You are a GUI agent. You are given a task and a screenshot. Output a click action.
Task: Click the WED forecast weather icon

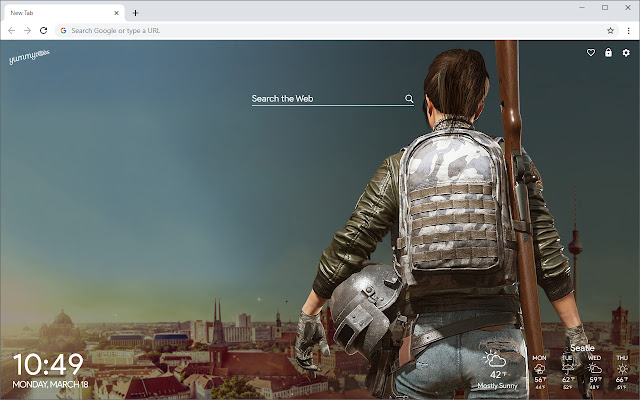(x=595, y=369)
